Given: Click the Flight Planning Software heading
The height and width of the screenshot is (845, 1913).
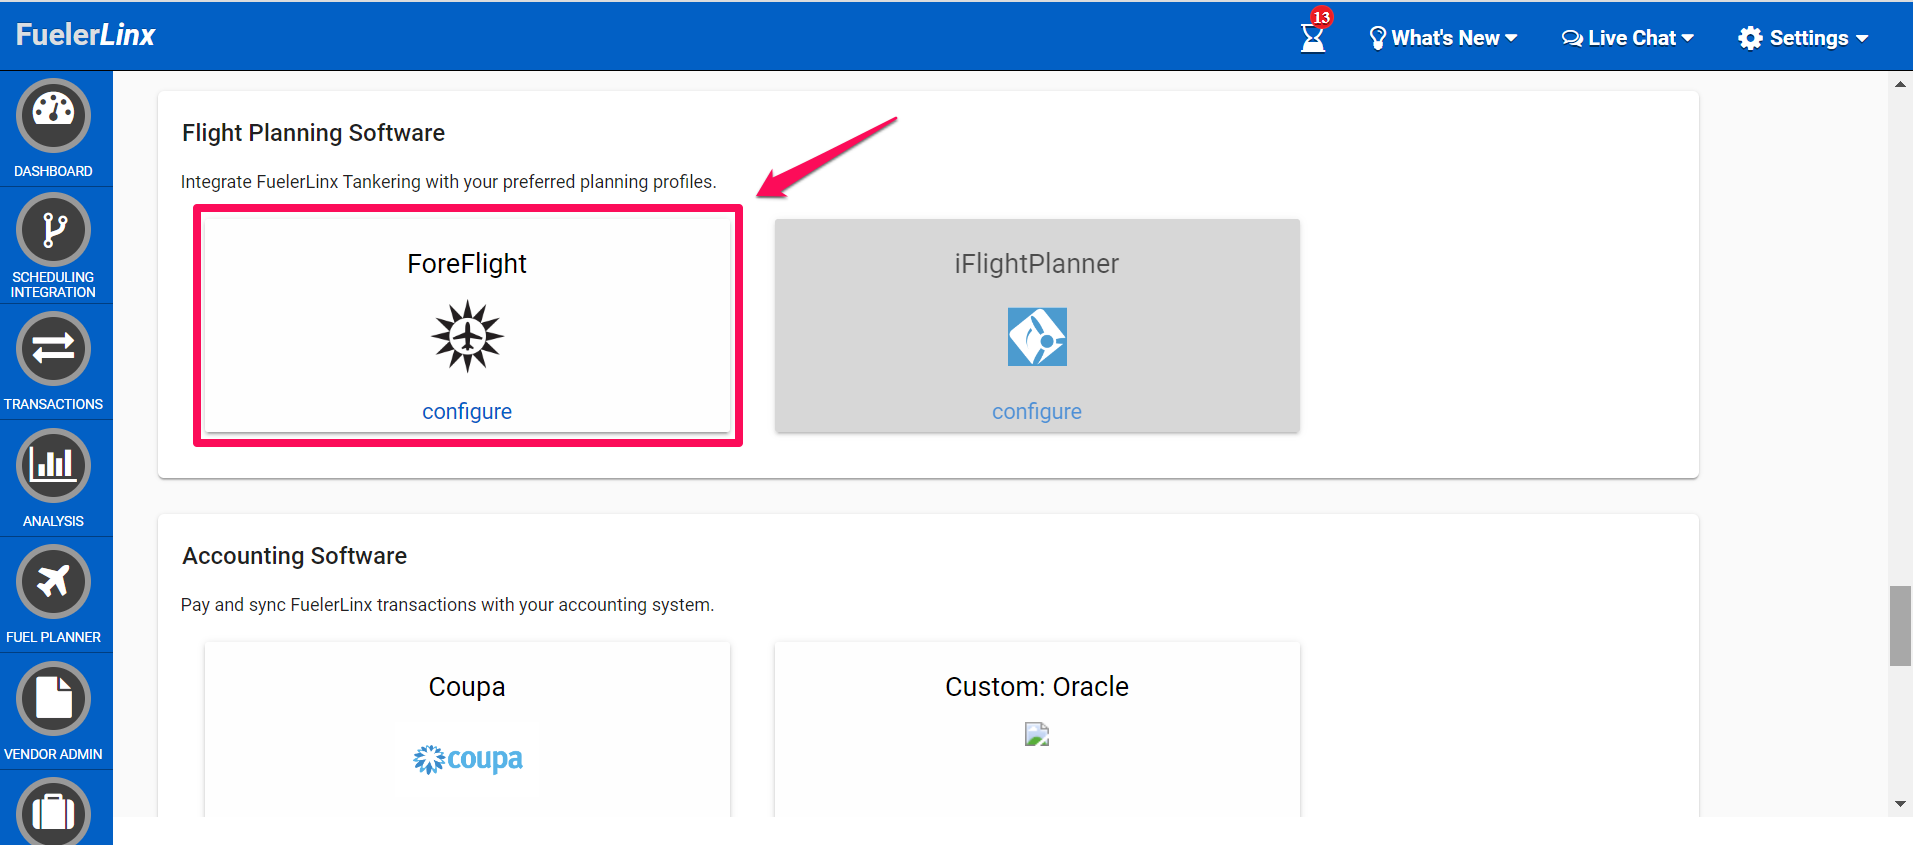Looking at the screenshot, I should 313,133.
